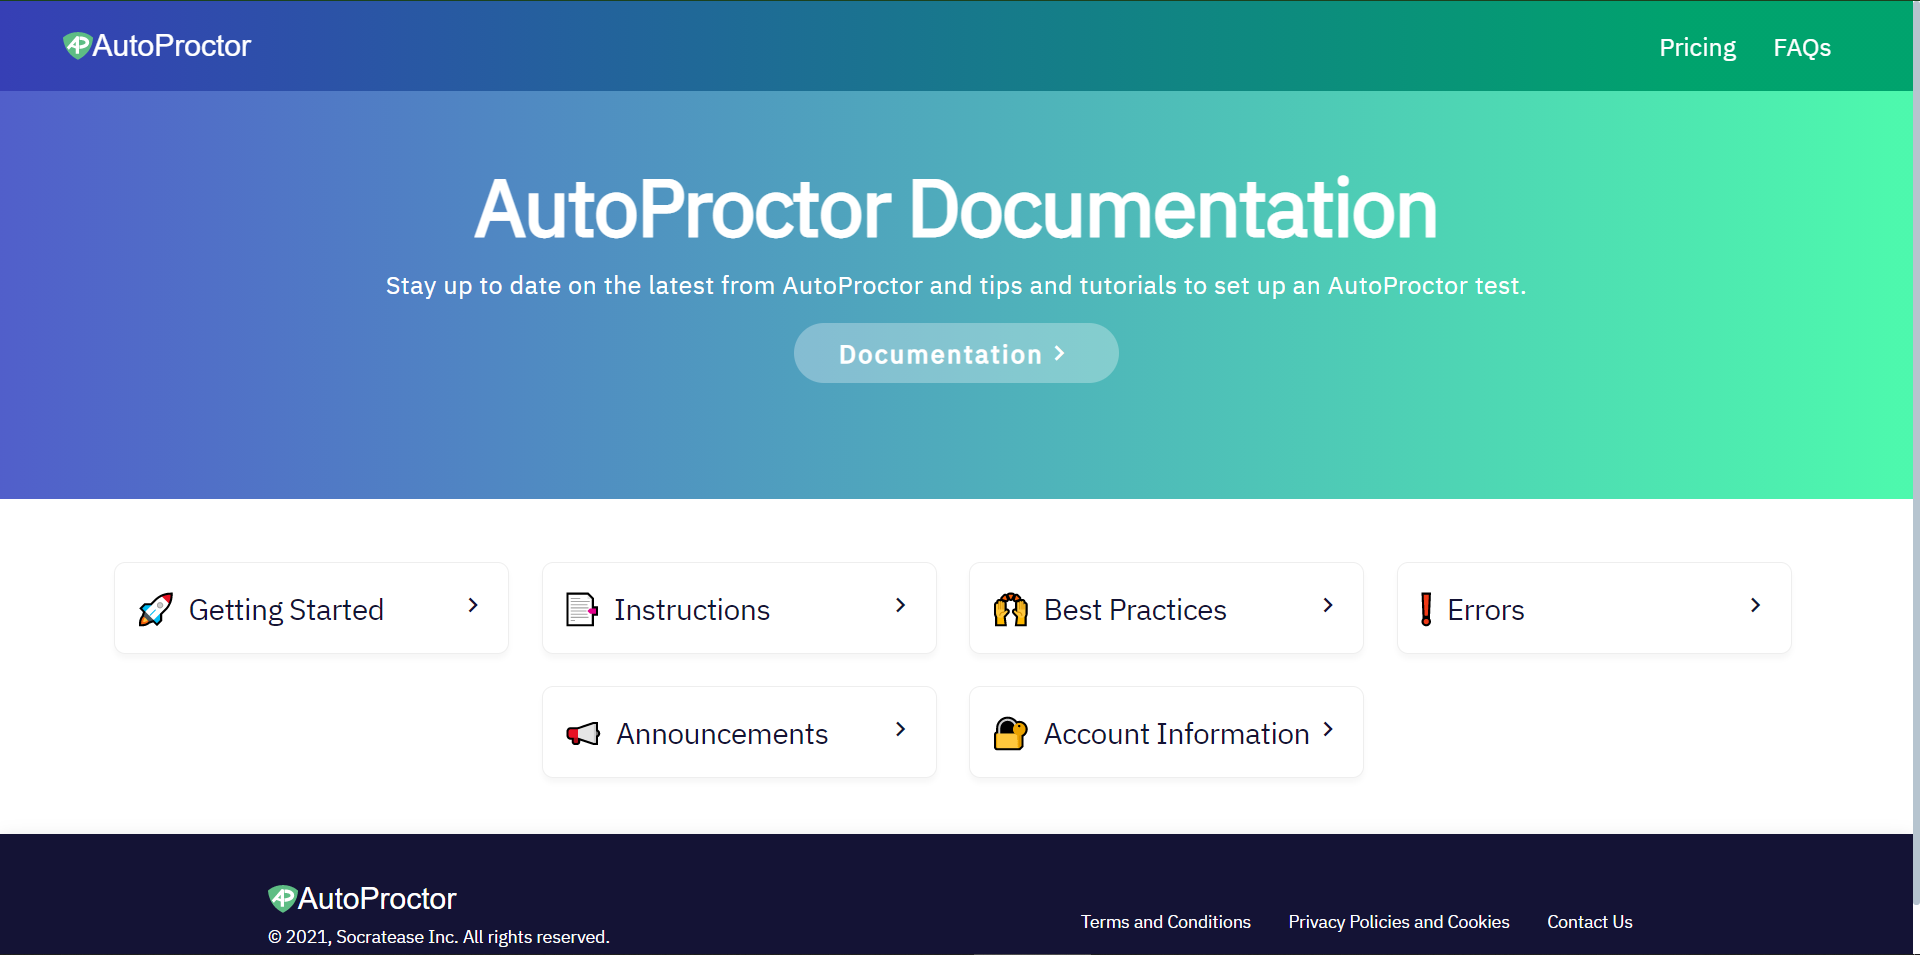The image size is (1920, 955).
Task: Open Pricing in the top navigation
Action: coord(1697,48)
